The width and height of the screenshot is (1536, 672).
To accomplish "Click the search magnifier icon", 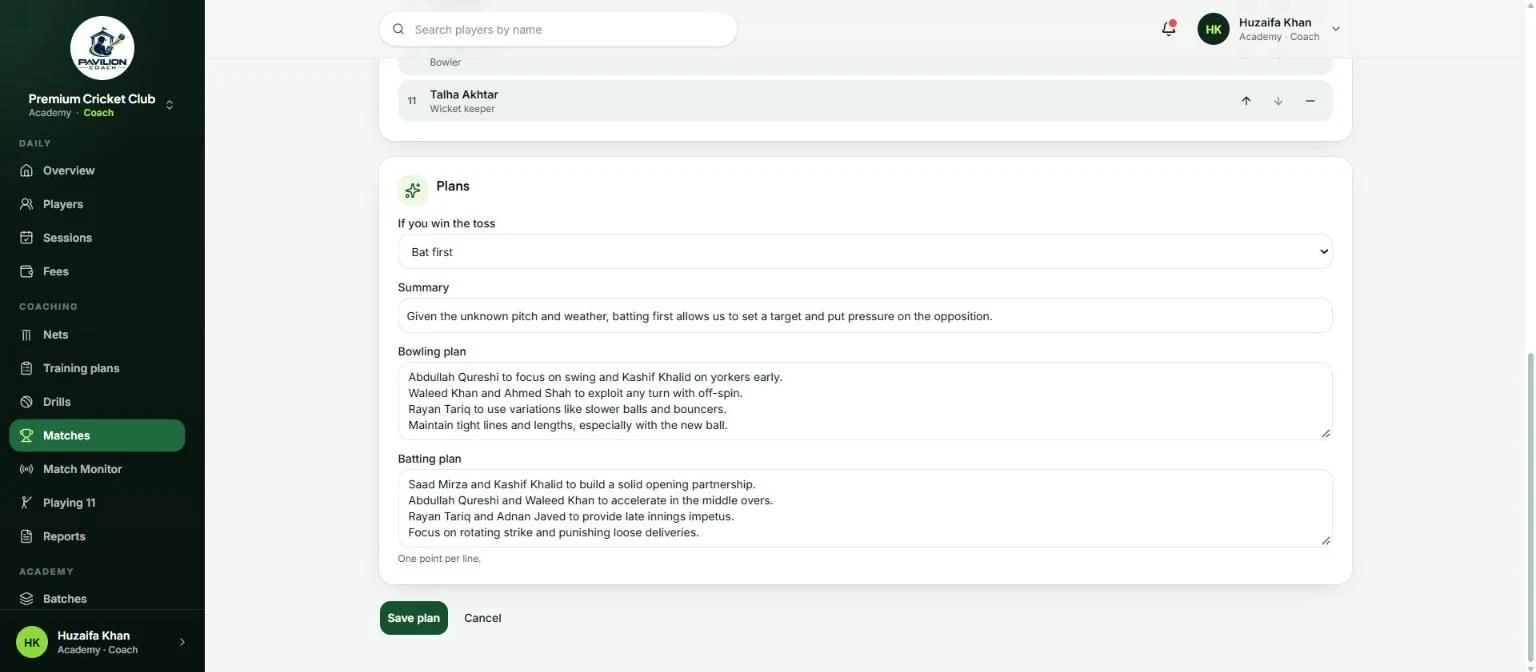I will [398, 29].
